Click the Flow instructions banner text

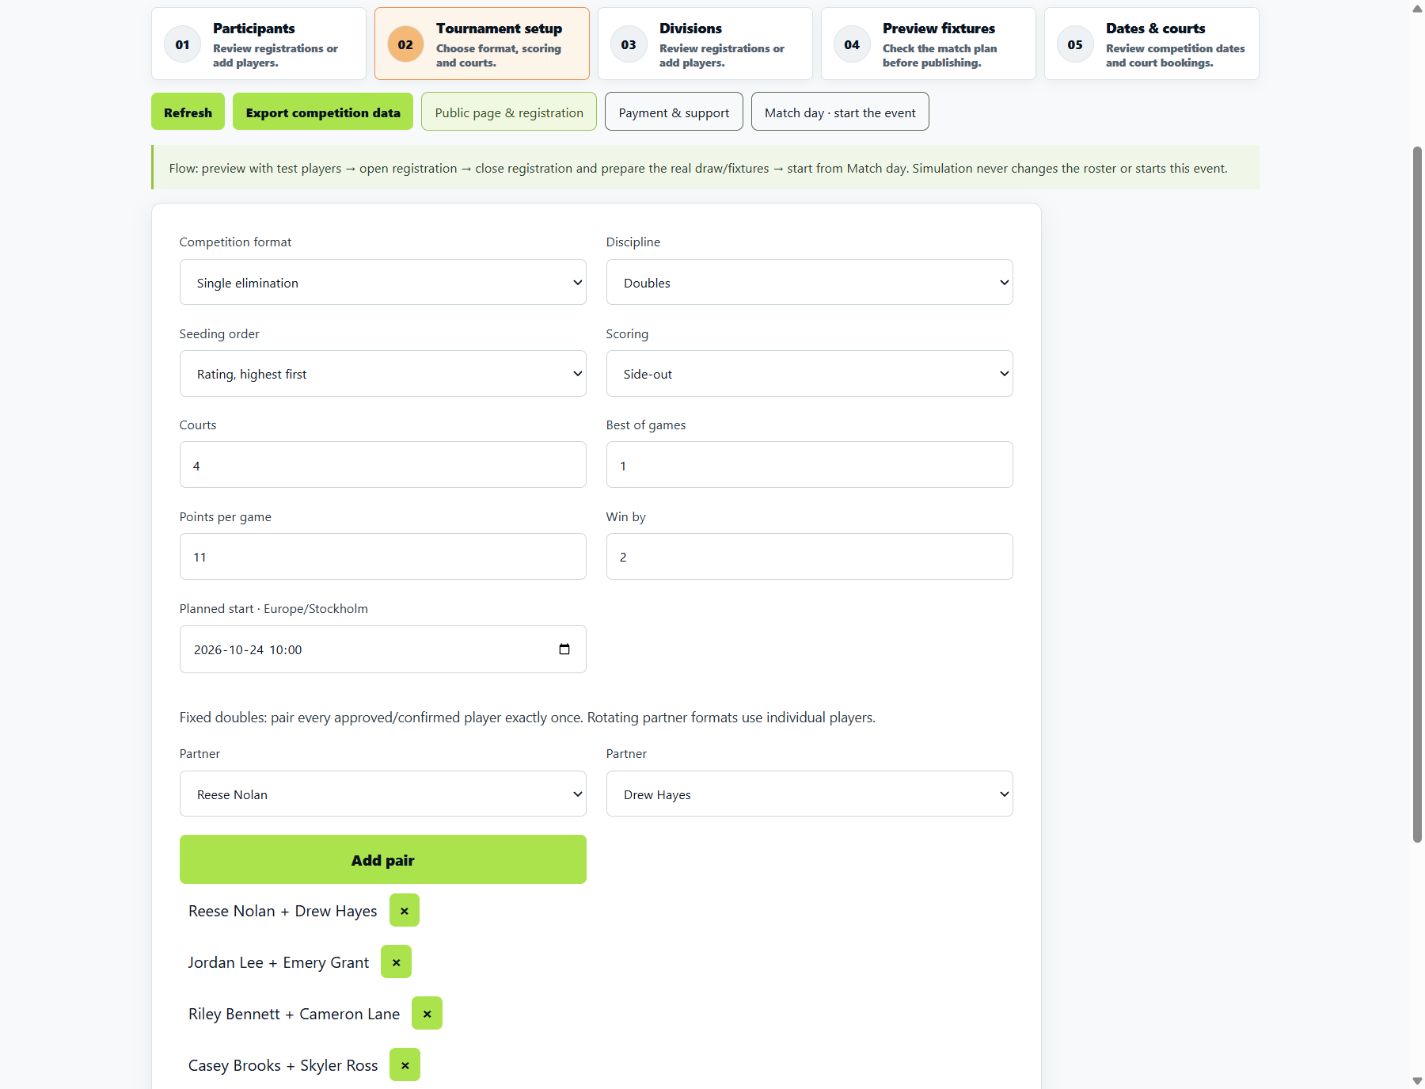coord(698,168)
